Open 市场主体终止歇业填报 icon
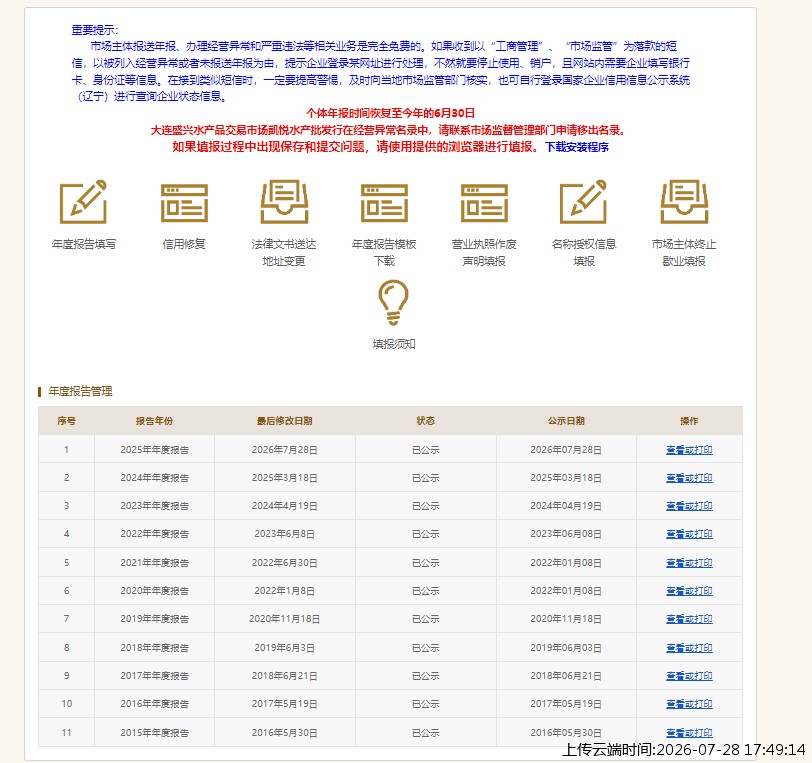The height and width of the screenshot is (763, 812). point(684,202)
